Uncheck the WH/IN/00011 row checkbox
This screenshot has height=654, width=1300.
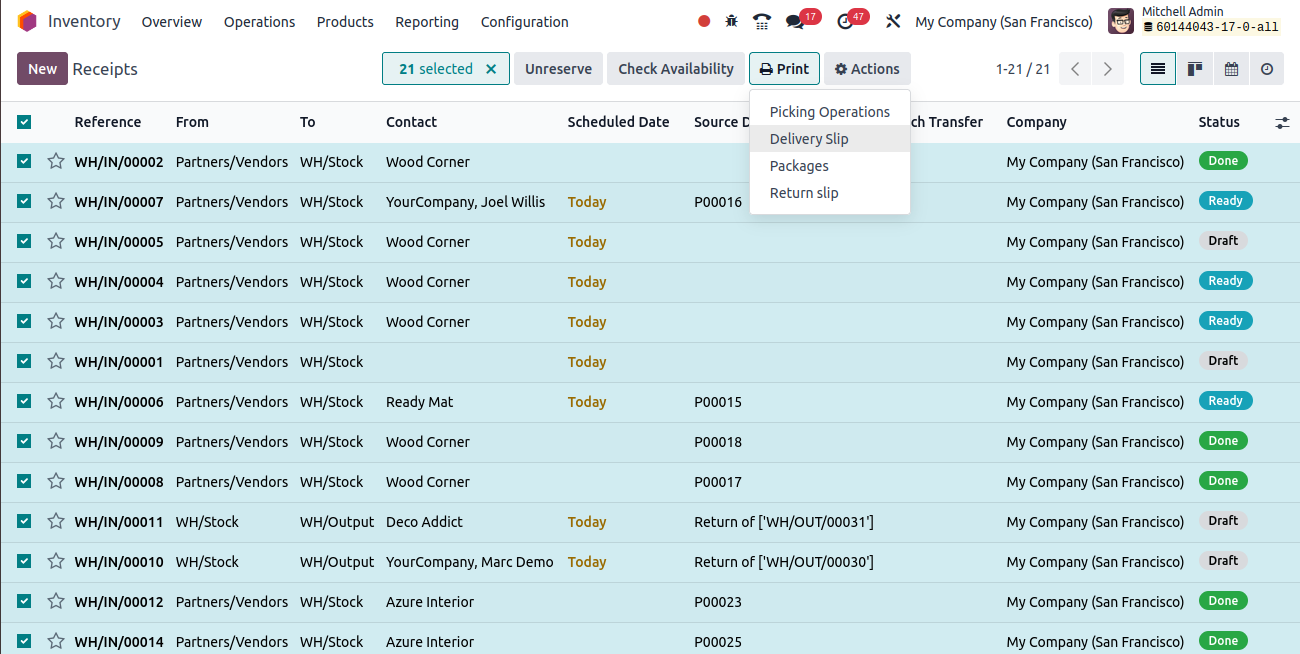point(24,521)
